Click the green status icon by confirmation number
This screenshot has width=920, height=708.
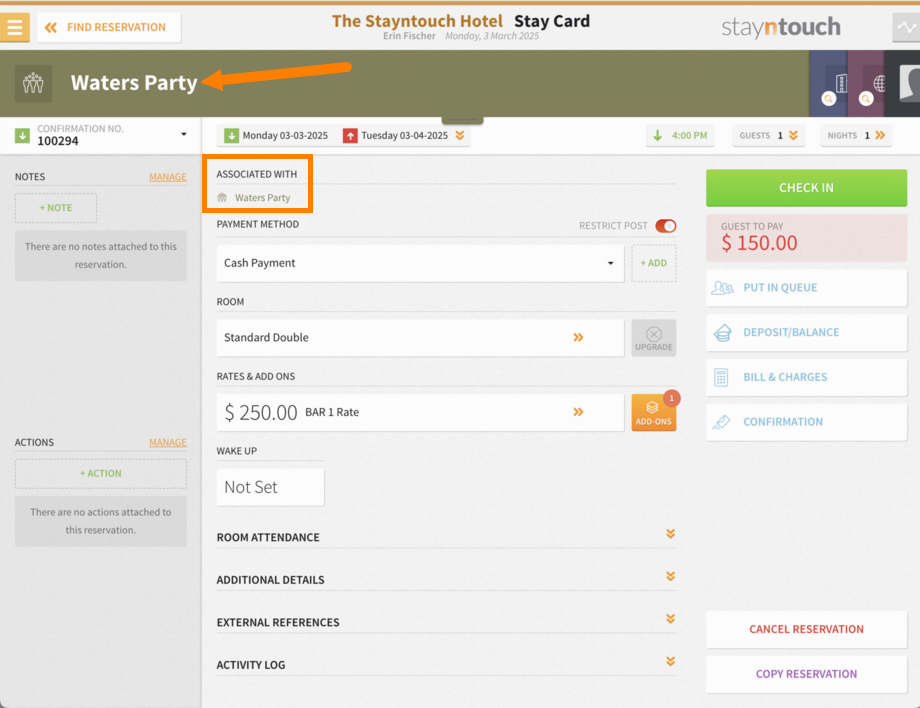pyautogui.click(x=22, y=136)
